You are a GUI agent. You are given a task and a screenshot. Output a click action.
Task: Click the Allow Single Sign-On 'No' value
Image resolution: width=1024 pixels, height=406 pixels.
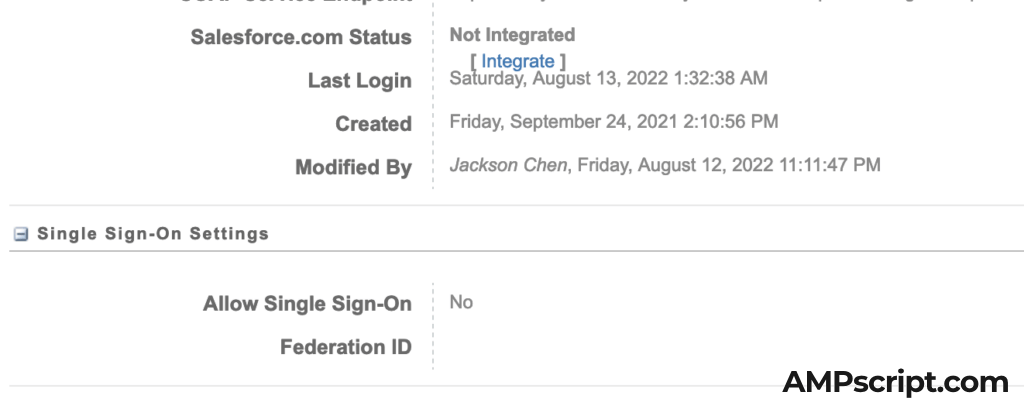(x=461, y=302)
